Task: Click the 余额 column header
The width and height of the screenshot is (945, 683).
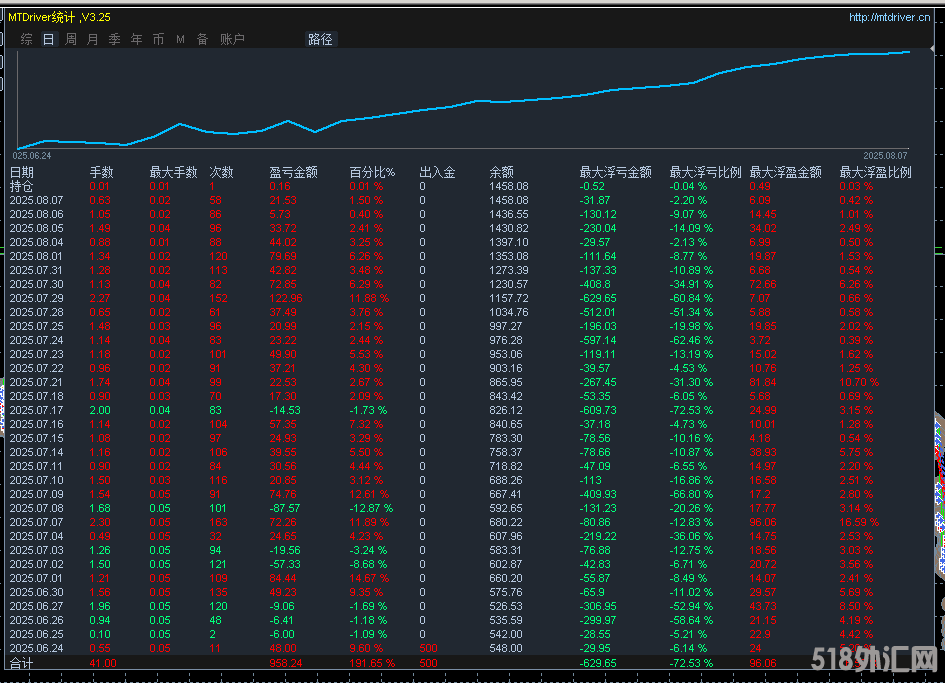Action: pyautogui.click(x=502, y=172)
